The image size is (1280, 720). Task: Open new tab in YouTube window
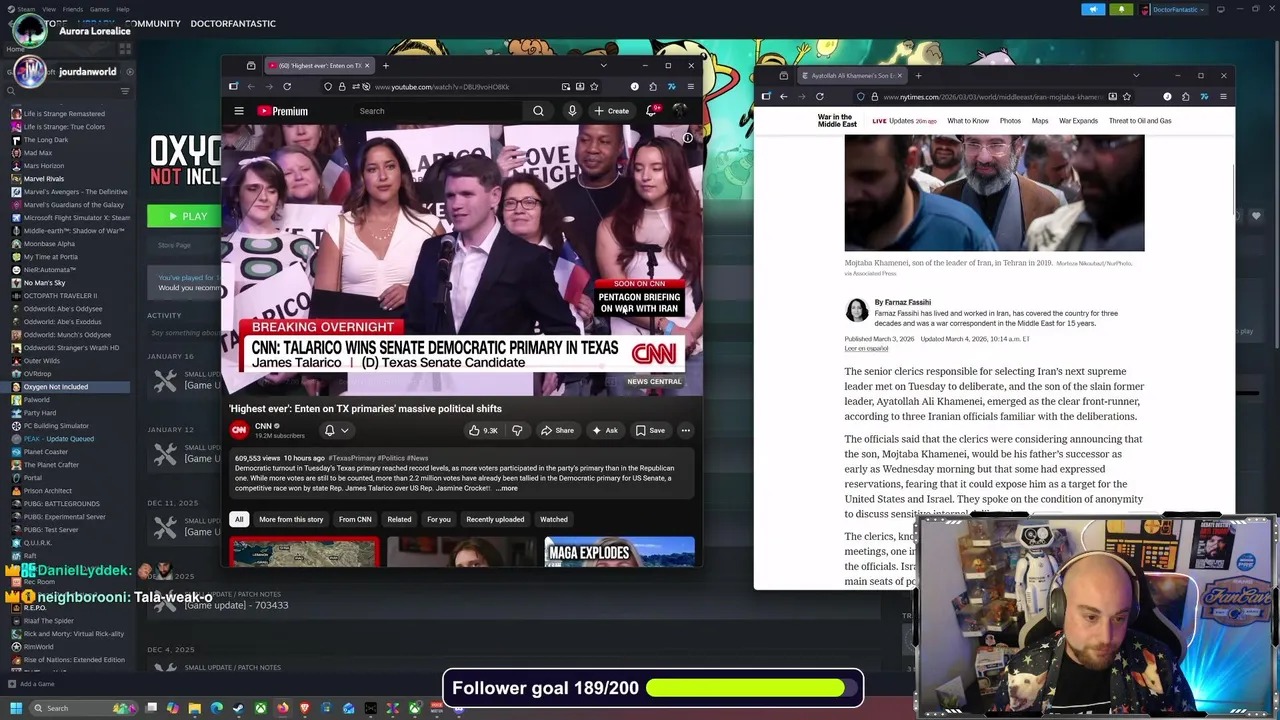385,66
